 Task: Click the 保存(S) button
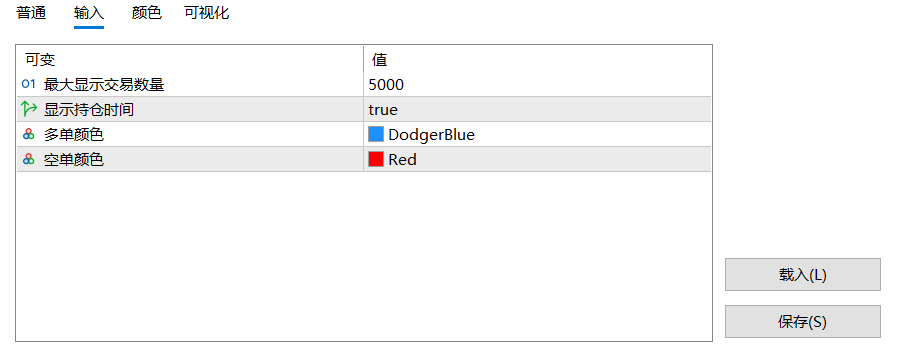[803, 322]
